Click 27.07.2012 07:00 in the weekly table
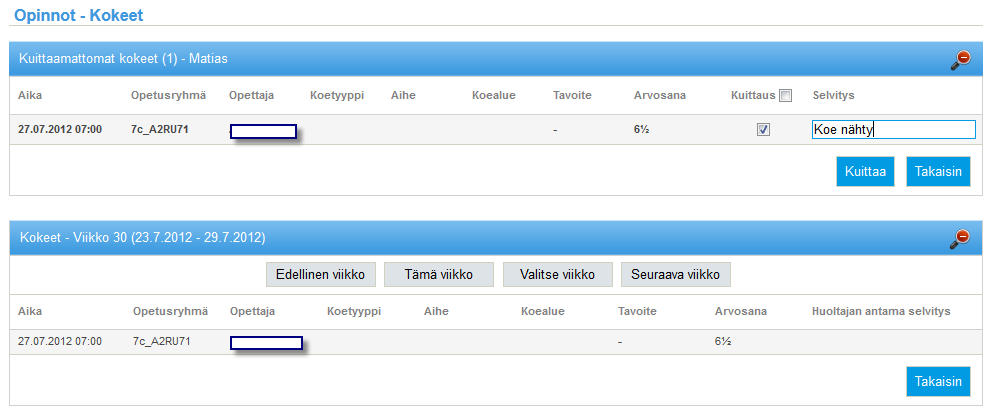Image resolution: width=992 pixels, height=416 pixels. tap(60, 341)
